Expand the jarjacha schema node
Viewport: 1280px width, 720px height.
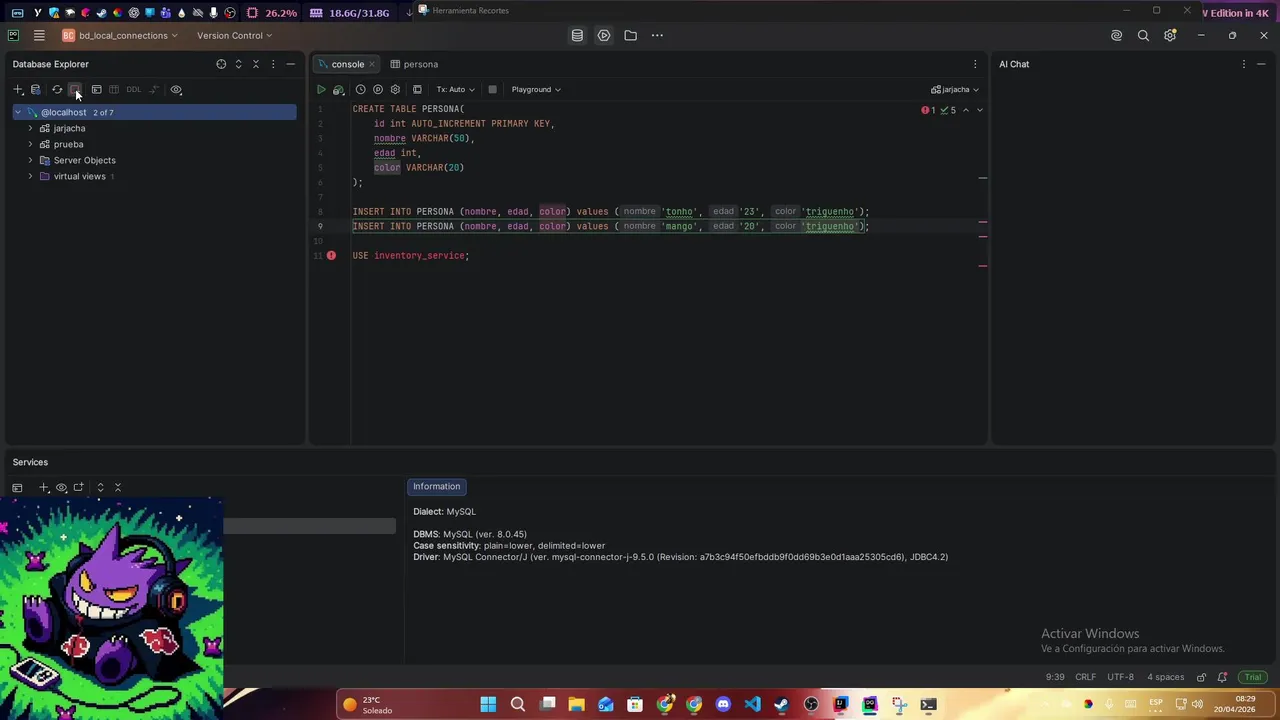click(x=30, y=128)
